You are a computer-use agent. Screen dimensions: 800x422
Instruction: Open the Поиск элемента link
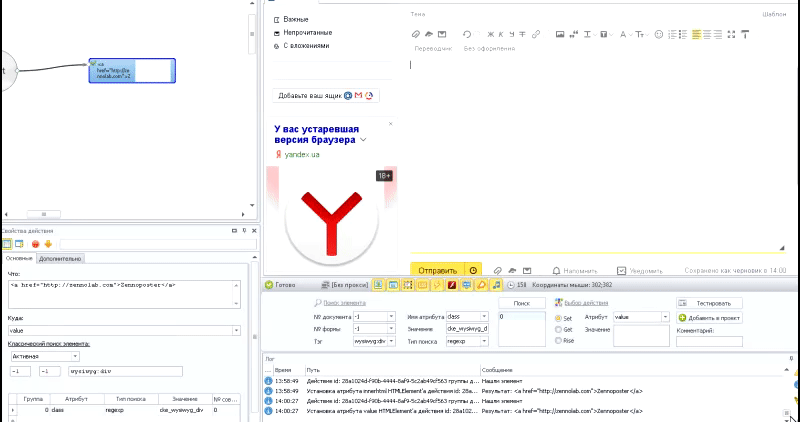pyautogui.click(x=344, y=303)
